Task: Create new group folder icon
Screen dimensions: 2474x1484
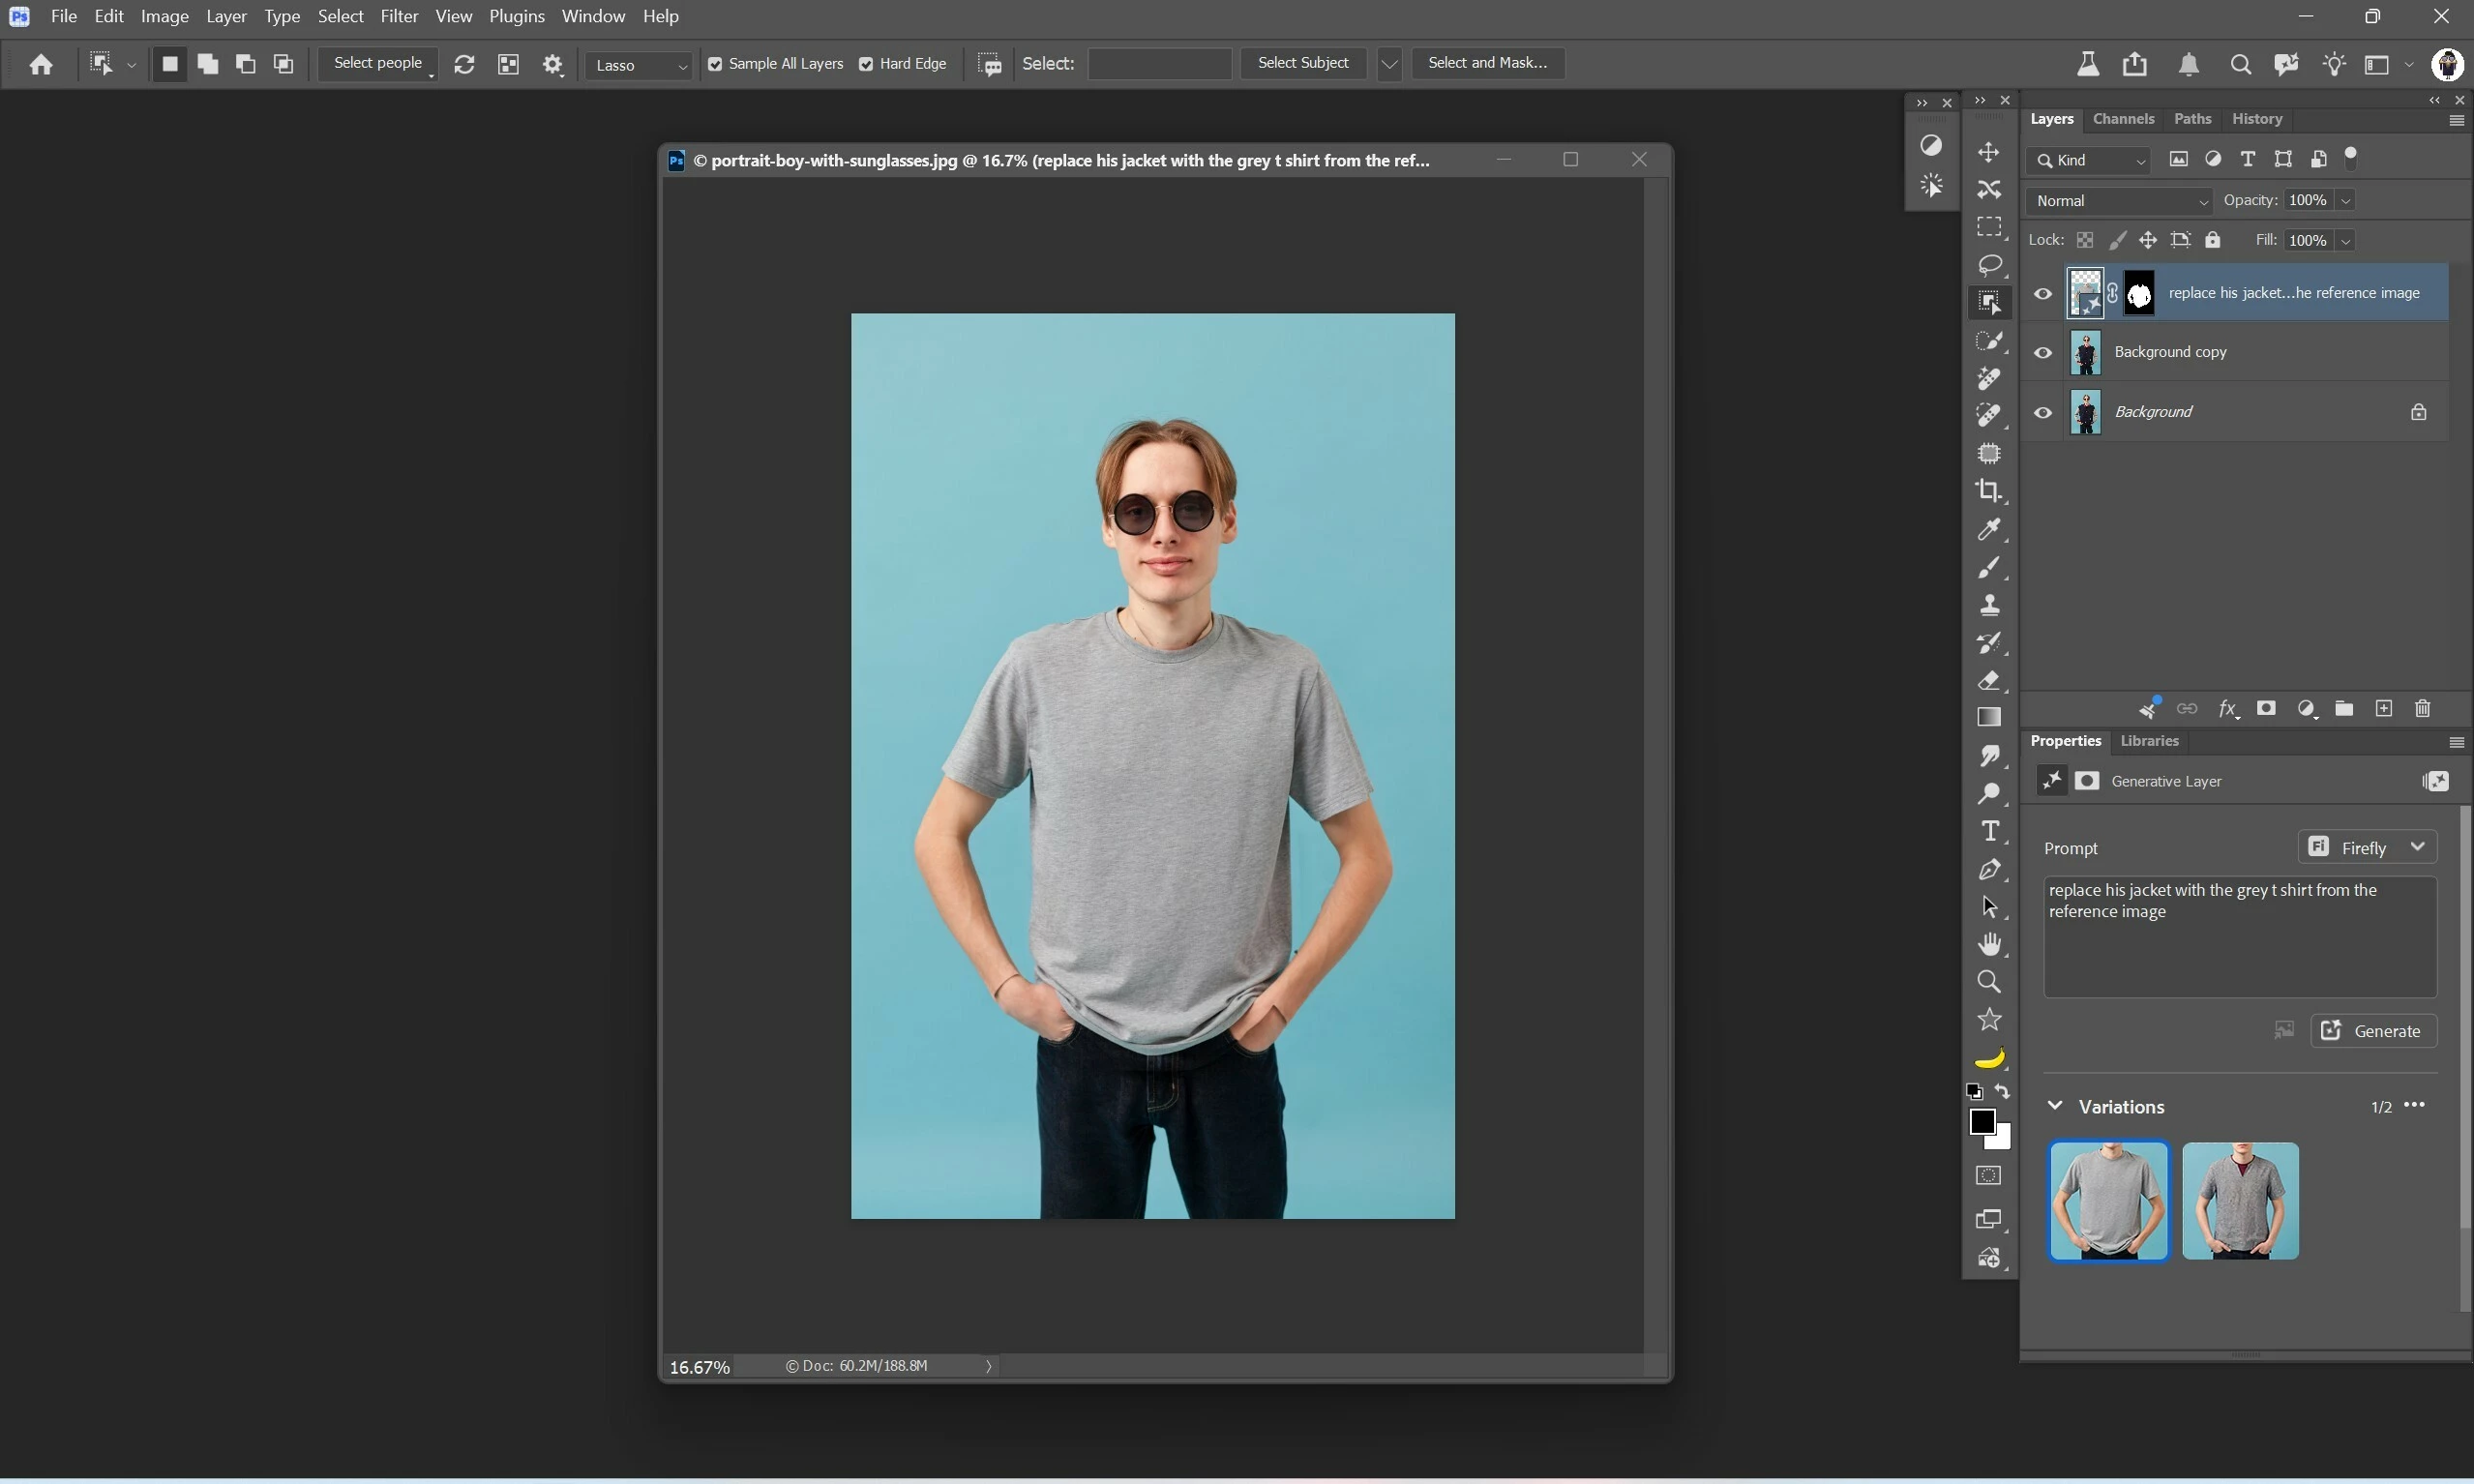Action: click(x=2344, y=709)
